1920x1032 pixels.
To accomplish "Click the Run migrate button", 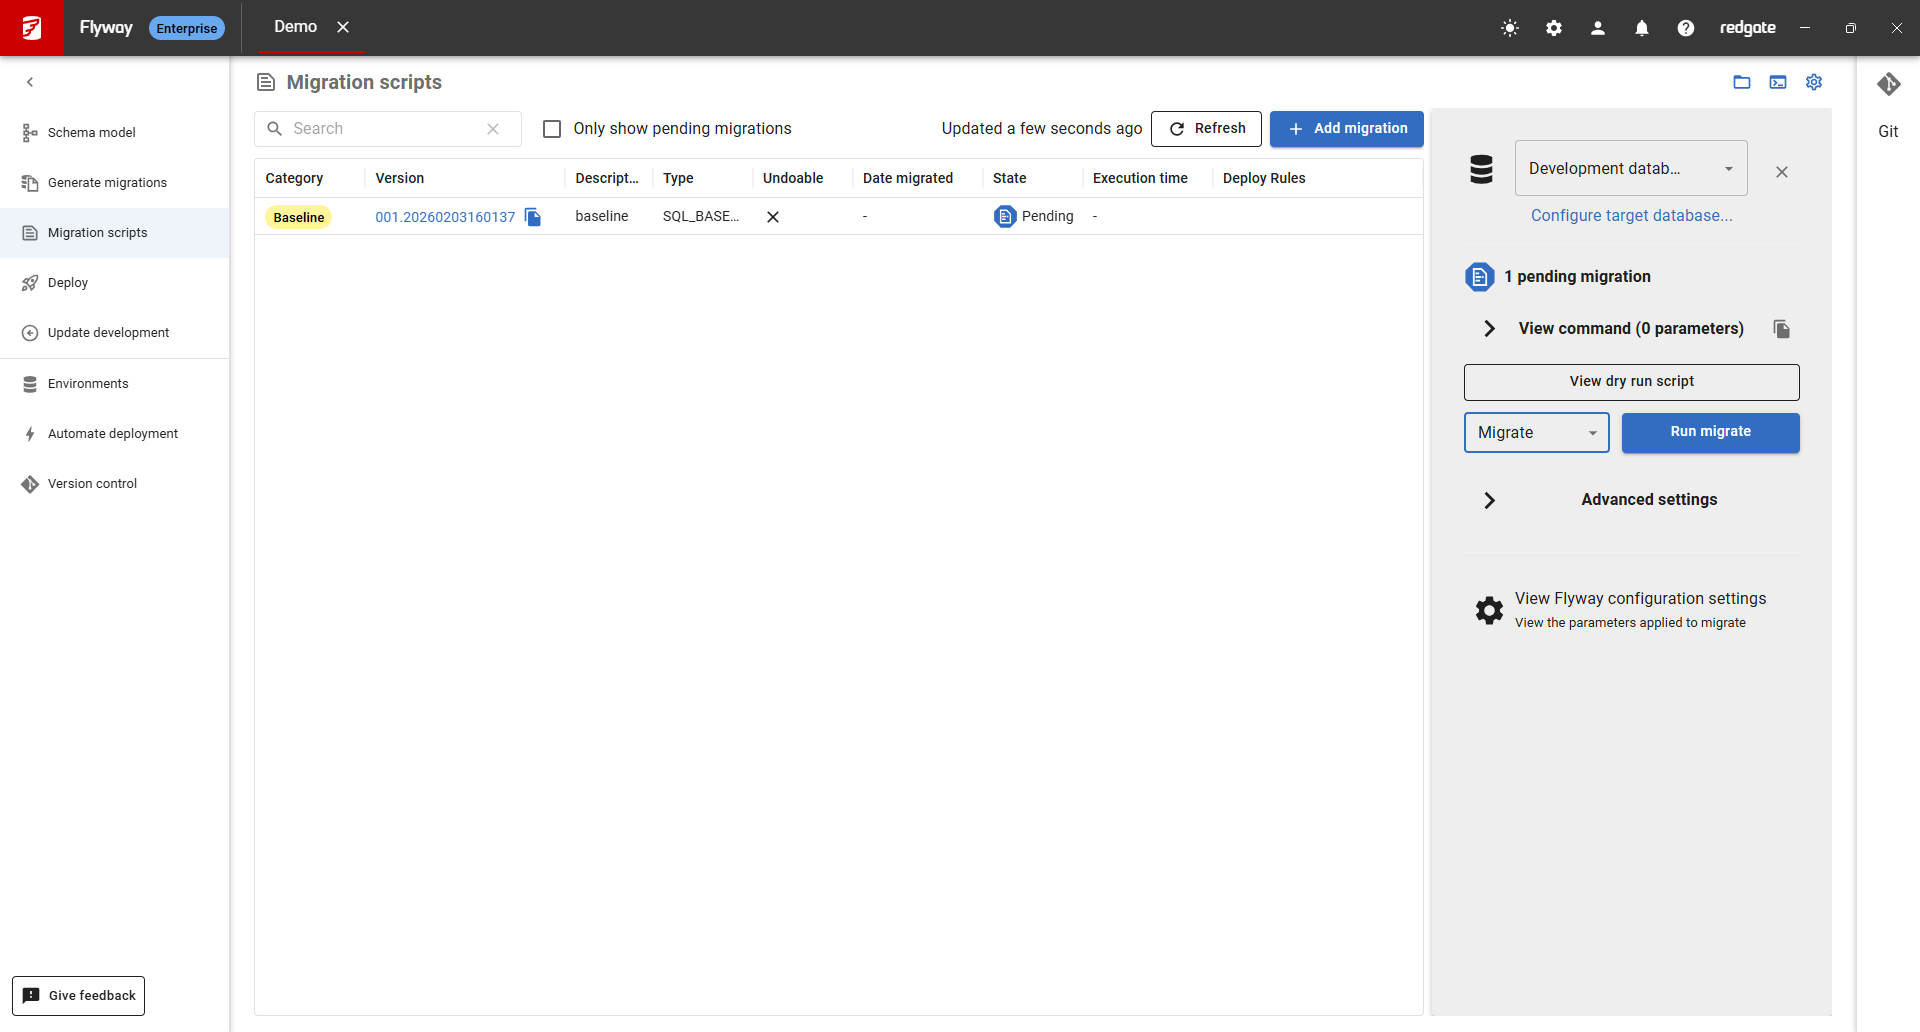I will point(1710,432).
